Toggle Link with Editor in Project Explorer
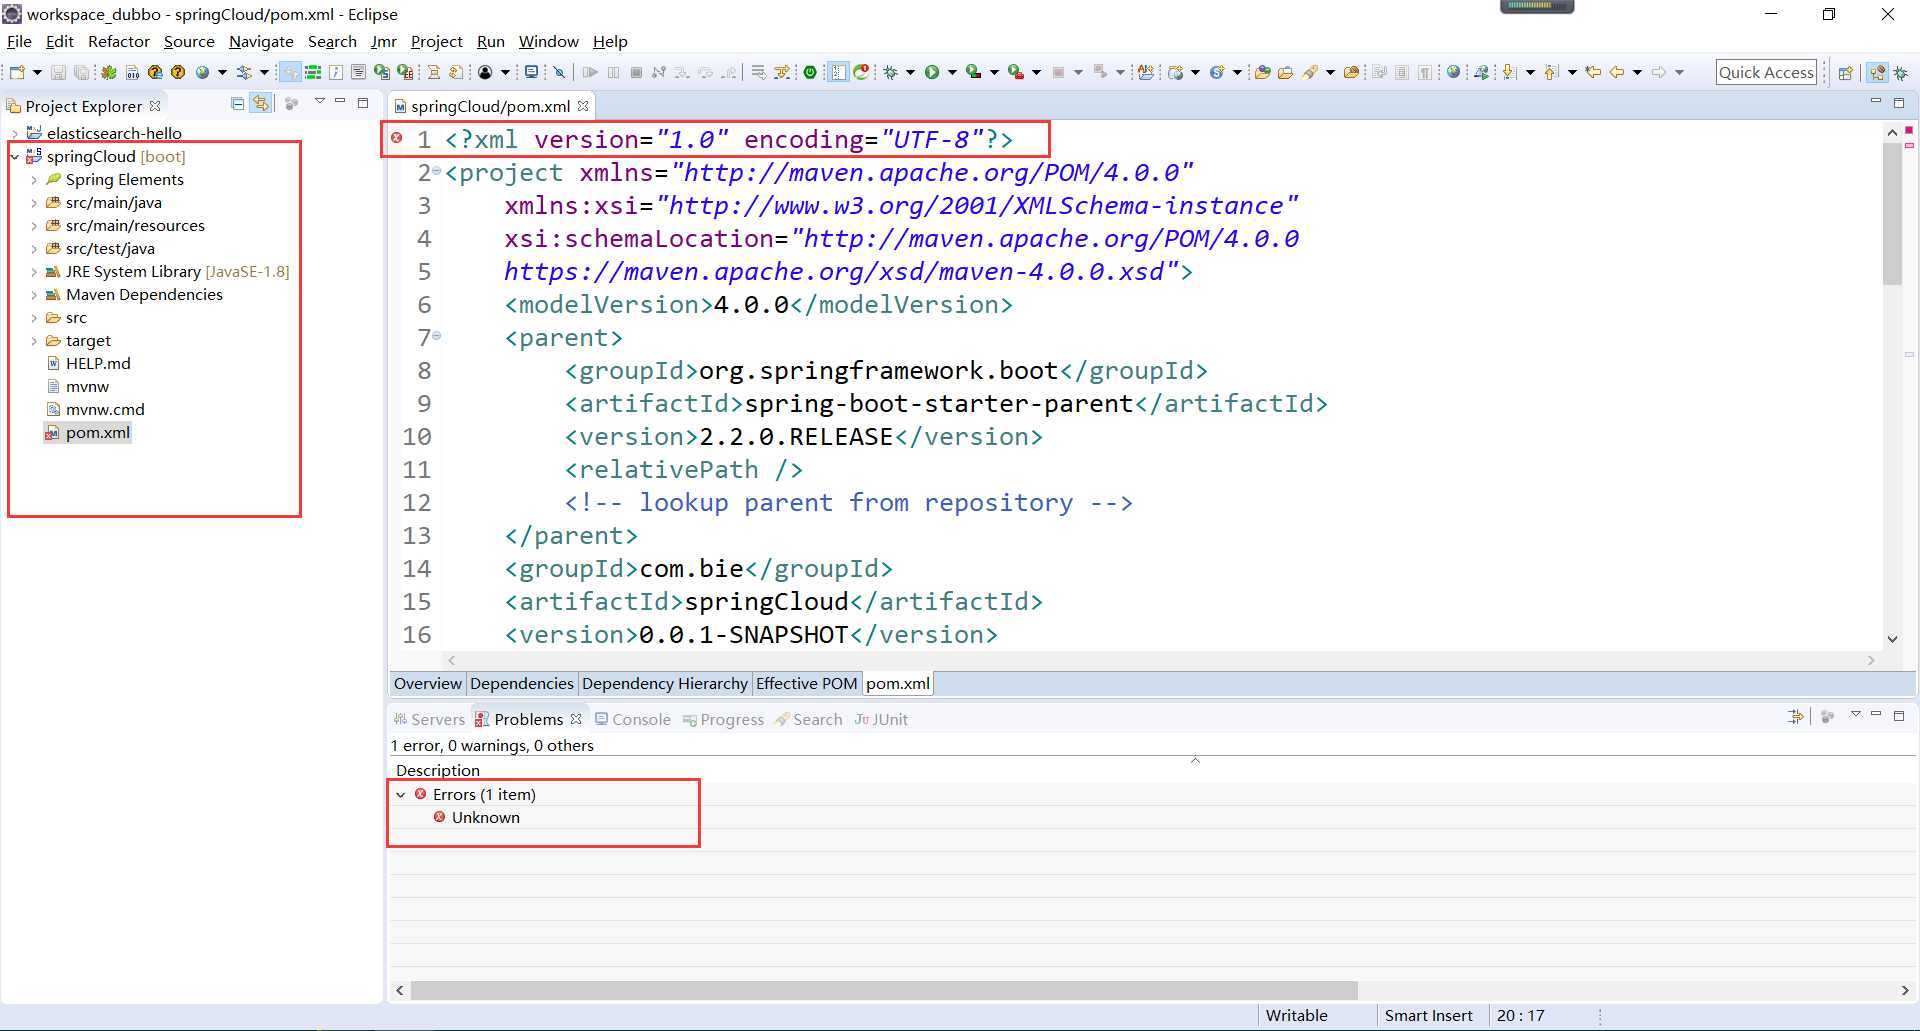Screen dimensions: 1920x1031 tap(261, 103)
